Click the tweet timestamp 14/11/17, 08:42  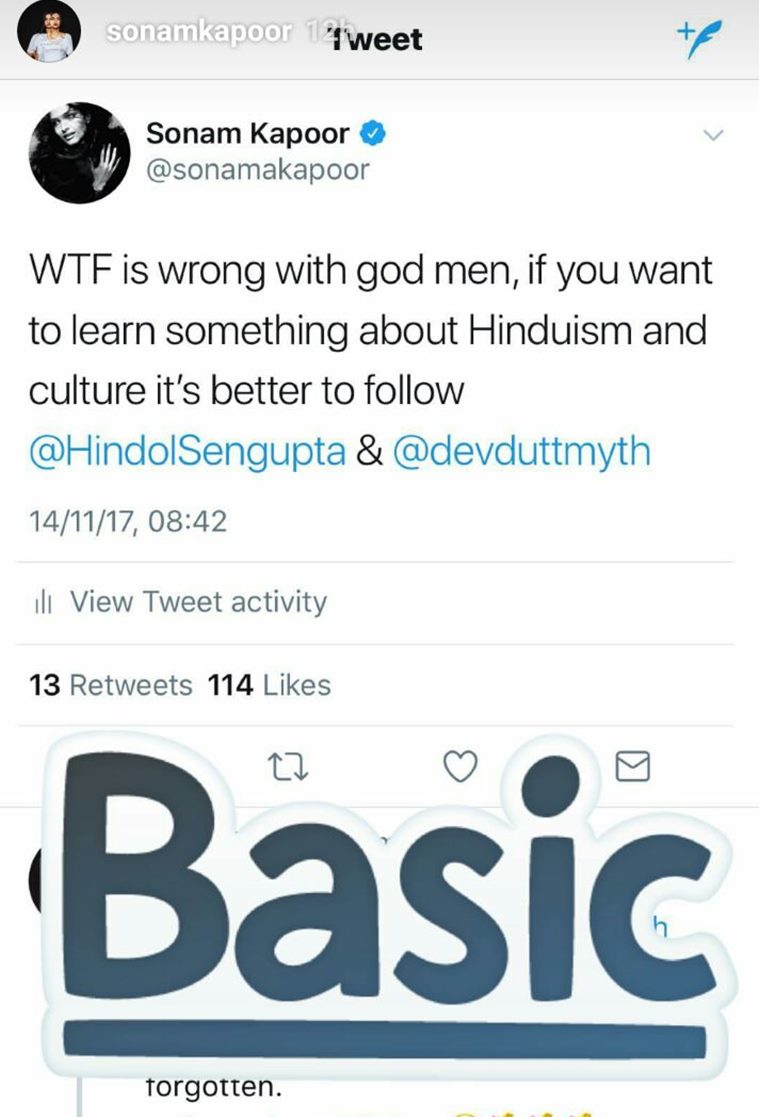128,521
